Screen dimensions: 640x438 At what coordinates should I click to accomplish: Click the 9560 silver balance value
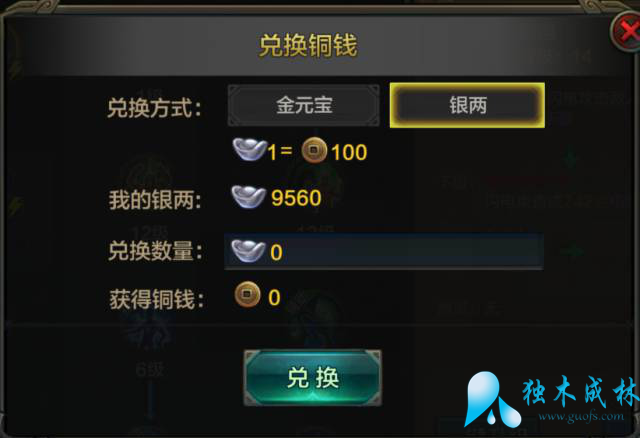click(296, 198)
